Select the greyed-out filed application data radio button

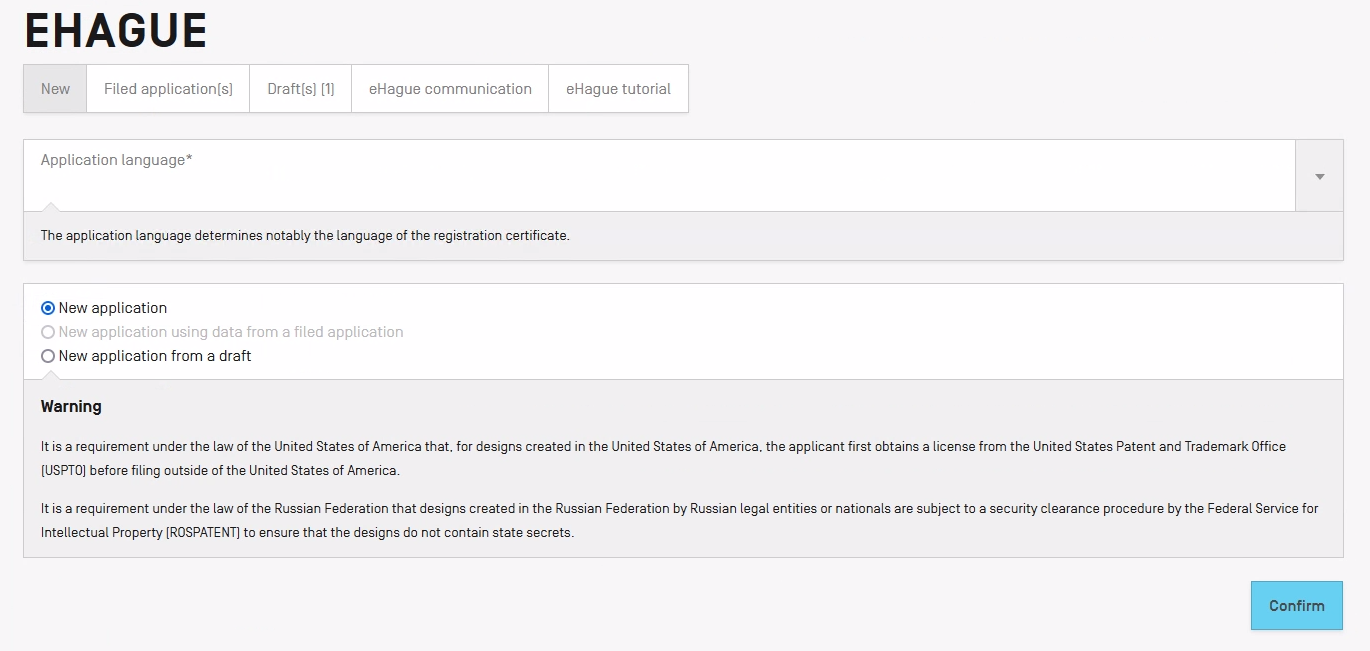[48, 332]
